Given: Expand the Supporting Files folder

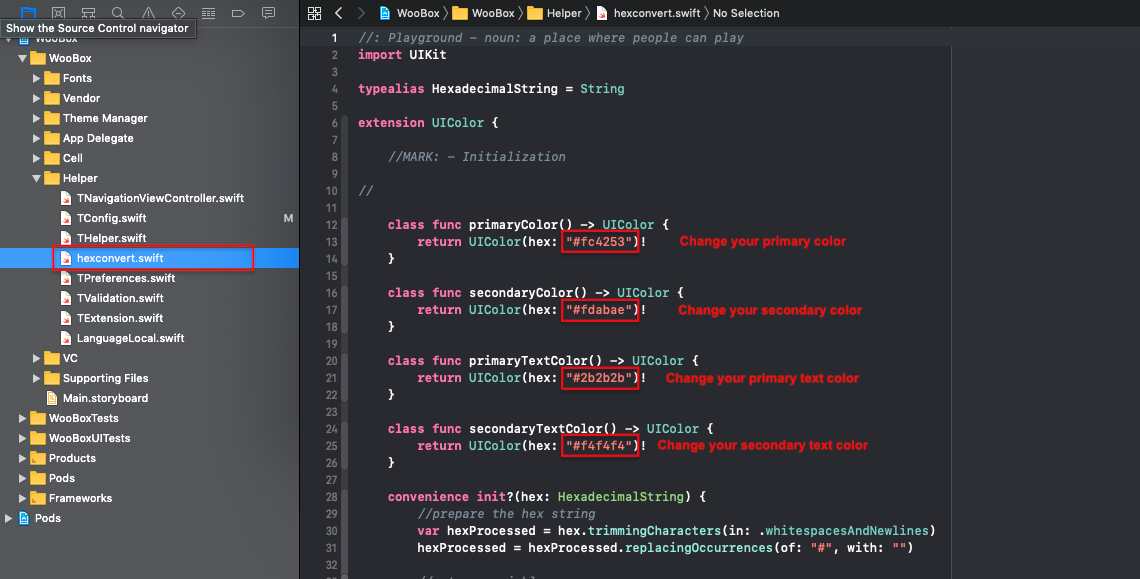Looking at the screenshot, I should (36, 378).
